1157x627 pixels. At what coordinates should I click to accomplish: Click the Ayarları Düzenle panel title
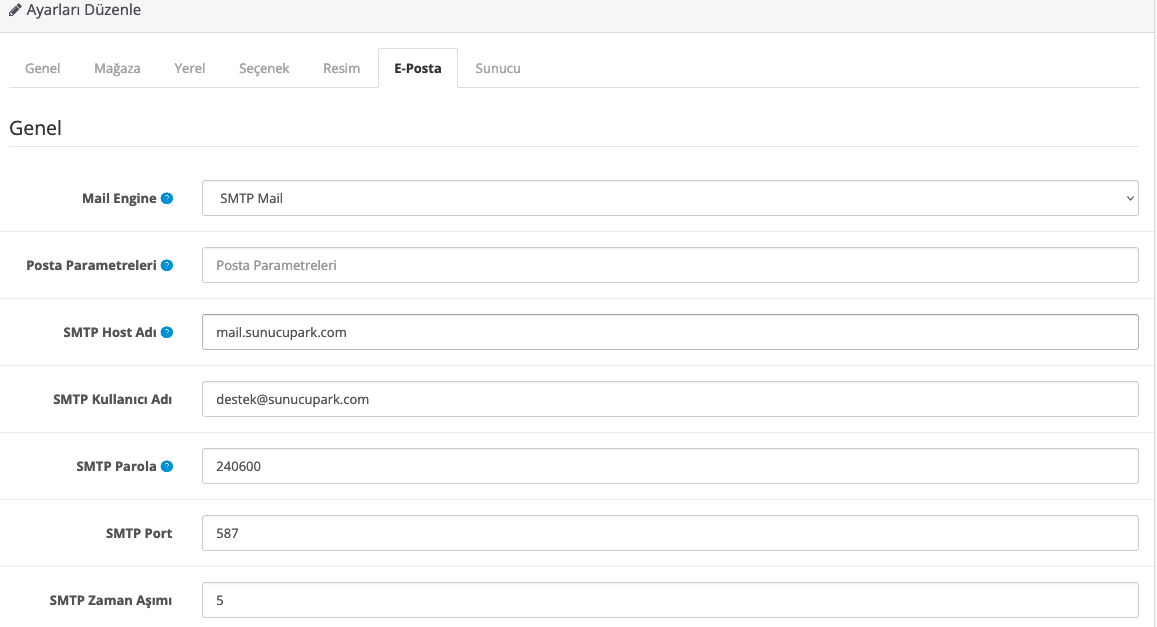[83, 10]
